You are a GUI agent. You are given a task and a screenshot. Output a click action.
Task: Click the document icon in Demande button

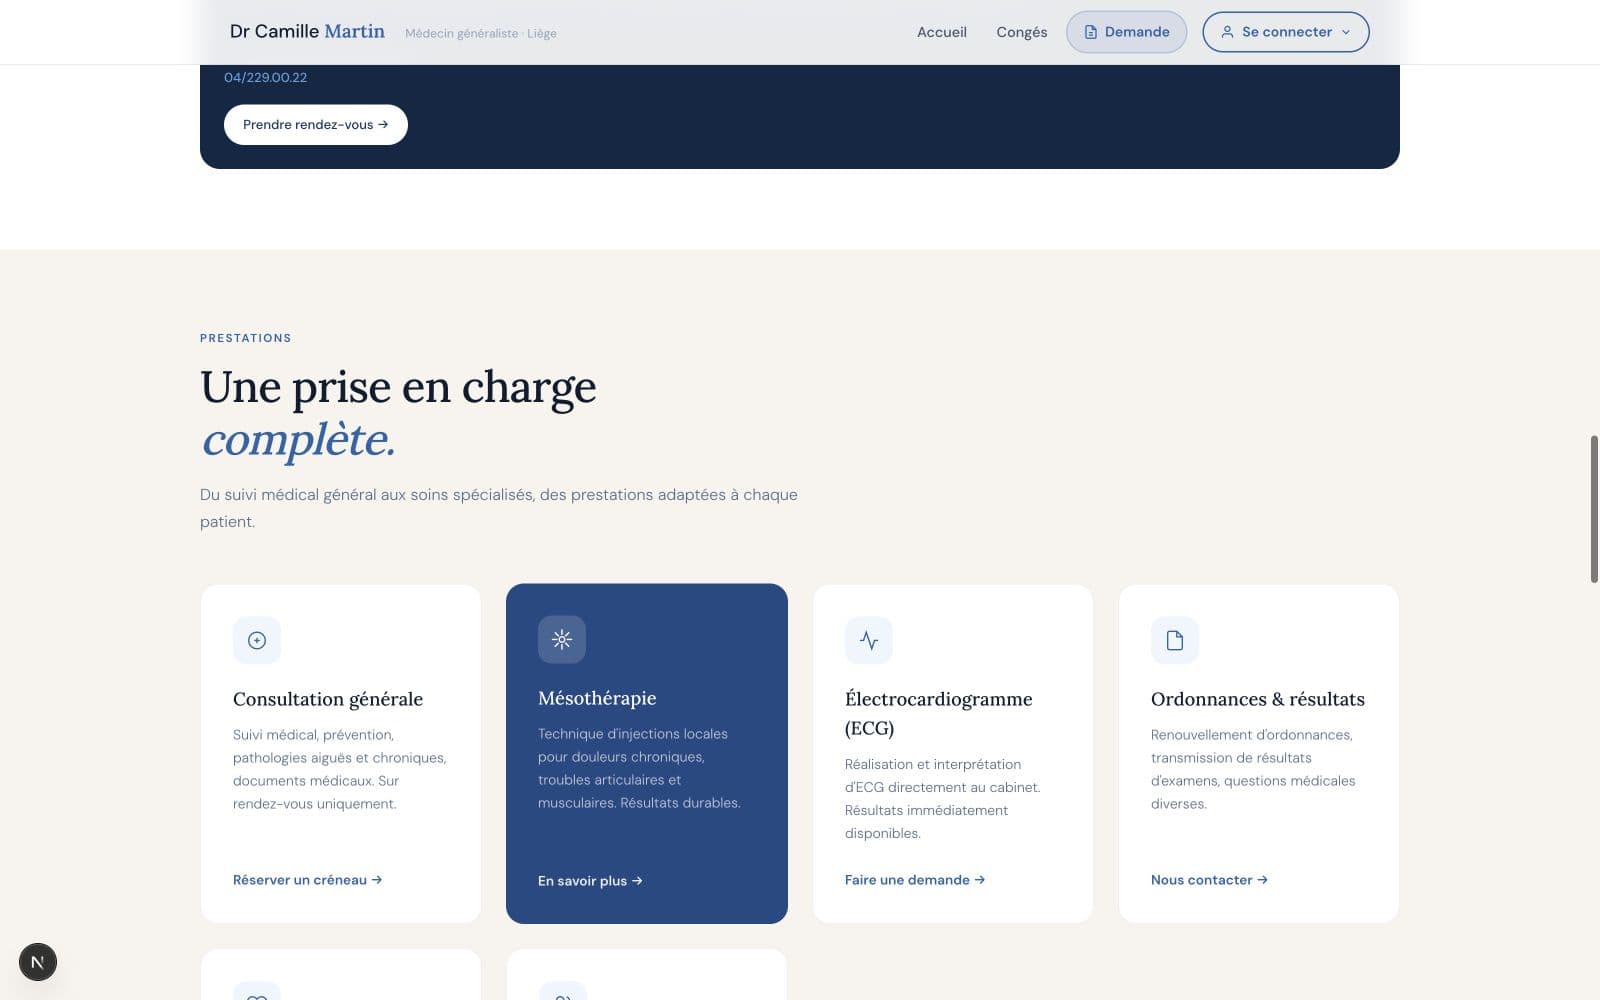pos(1091,32)
